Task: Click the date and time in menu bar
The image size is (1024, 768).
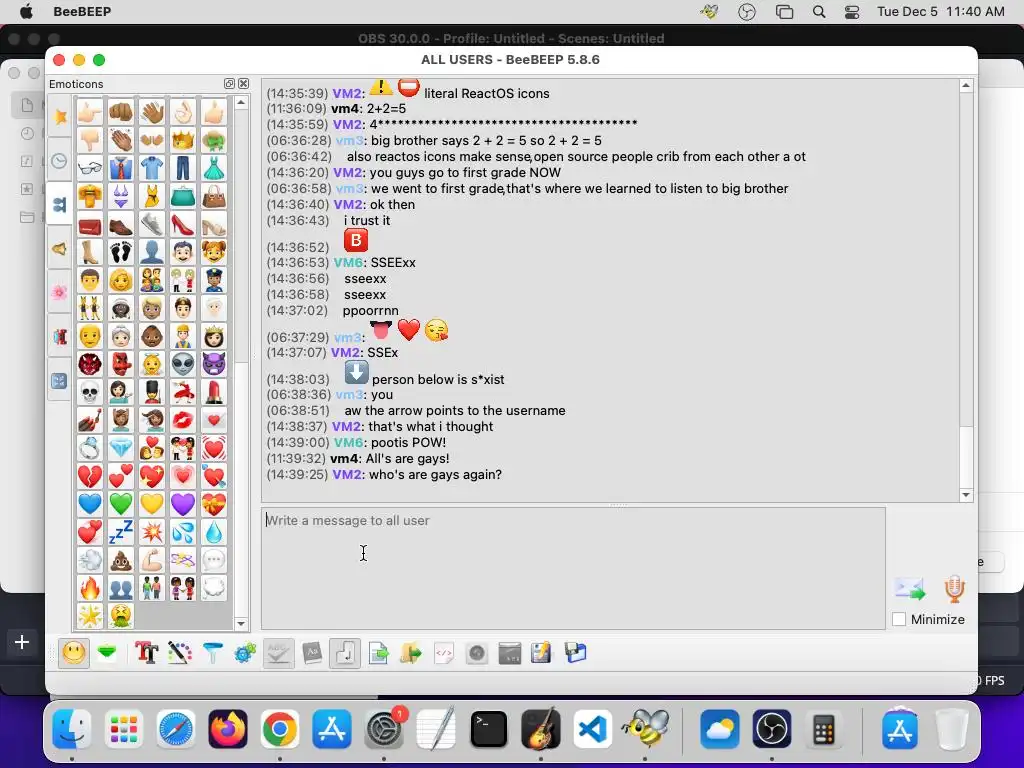Action: pyautogui.click(x=941, y=12)
